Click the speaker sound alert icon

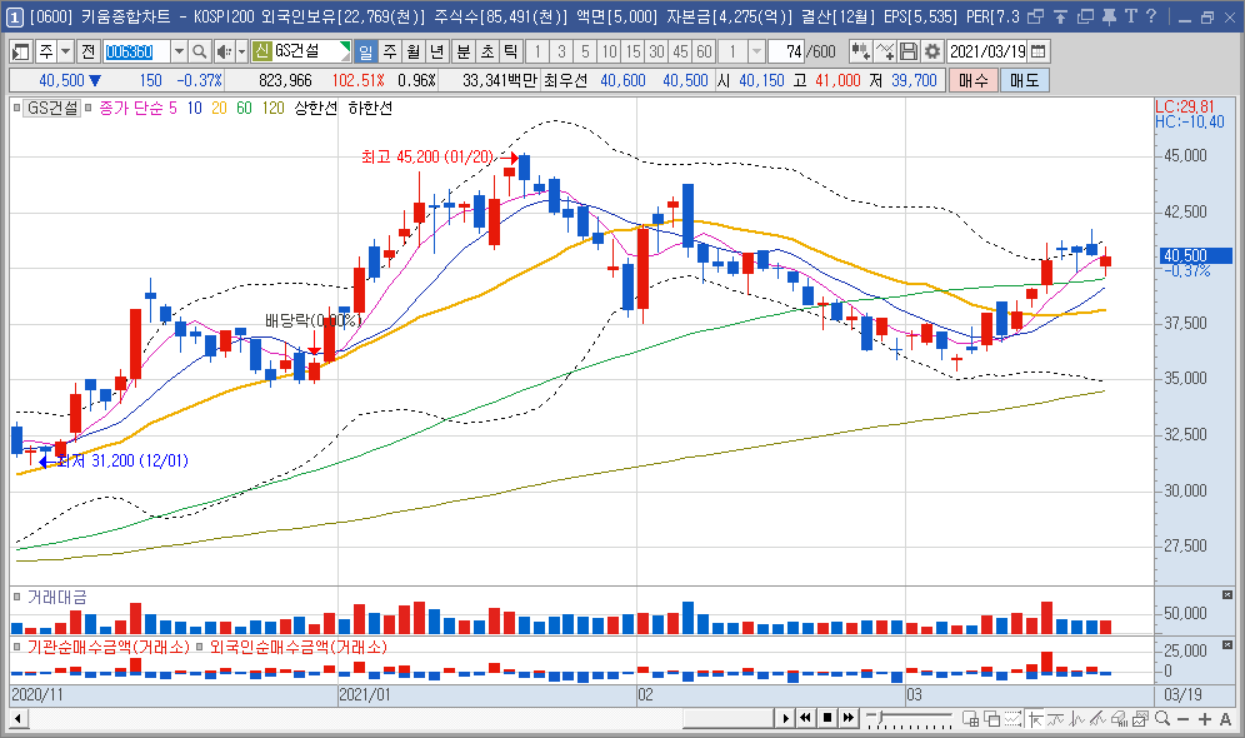click(x=224, y=51)
